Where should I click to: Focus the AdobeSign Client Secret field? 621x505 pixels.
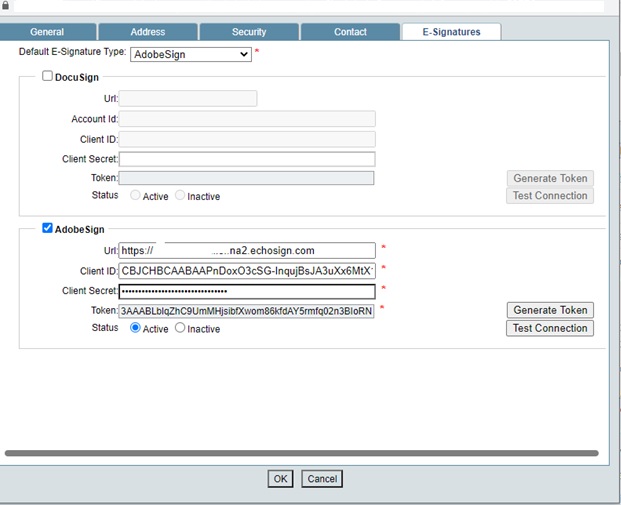[247, 292]
